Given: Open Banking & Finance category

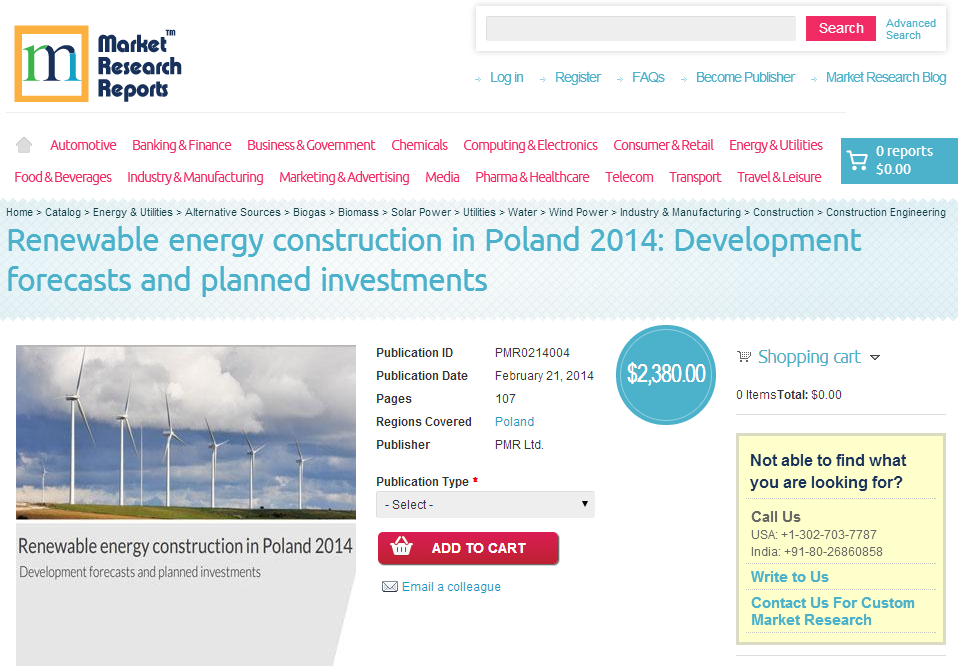Looking at the screenshot, I should (x=181, y=145).
